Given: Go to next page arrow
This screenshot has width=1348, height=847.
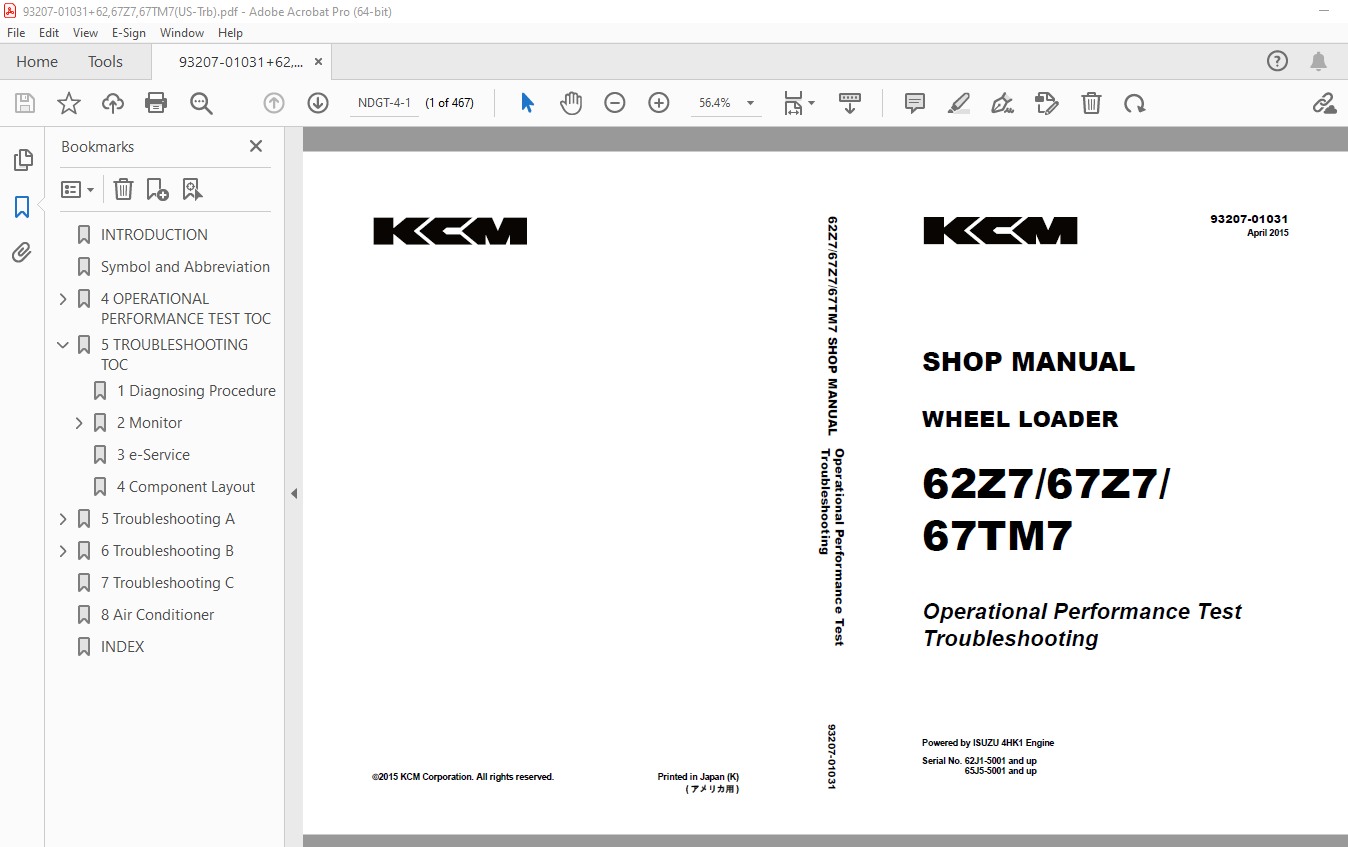Looking at the screenshot, I should point(318,103).
